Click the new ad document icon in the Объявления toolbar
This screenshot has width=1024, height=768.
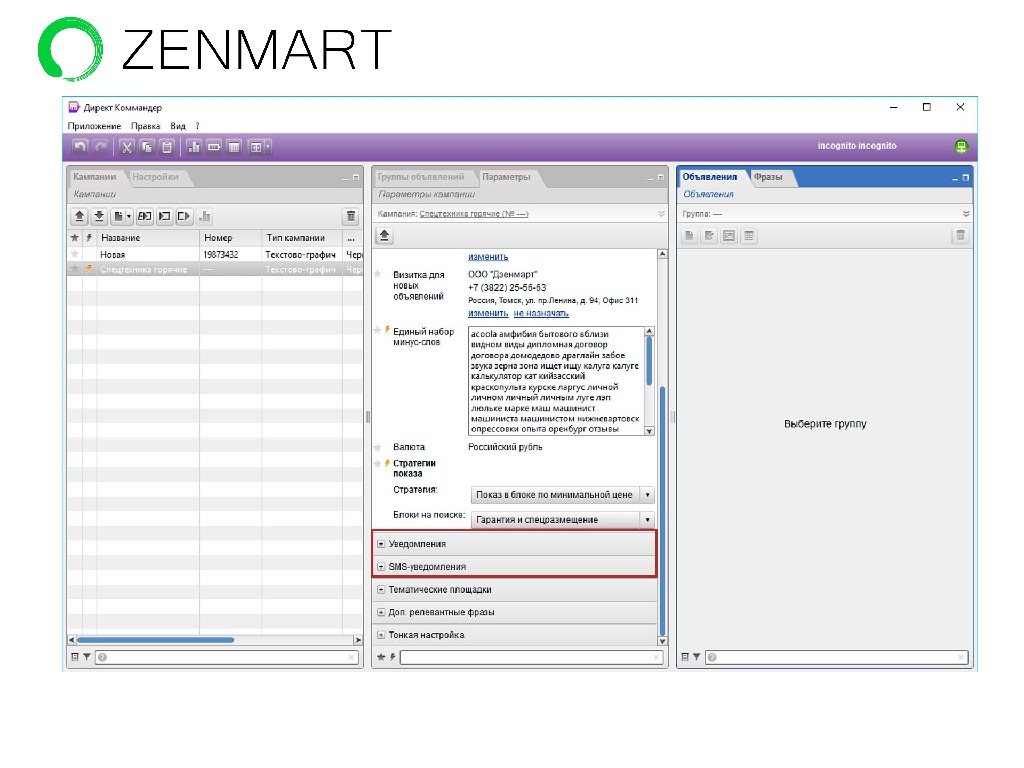(x=689, y=236)
